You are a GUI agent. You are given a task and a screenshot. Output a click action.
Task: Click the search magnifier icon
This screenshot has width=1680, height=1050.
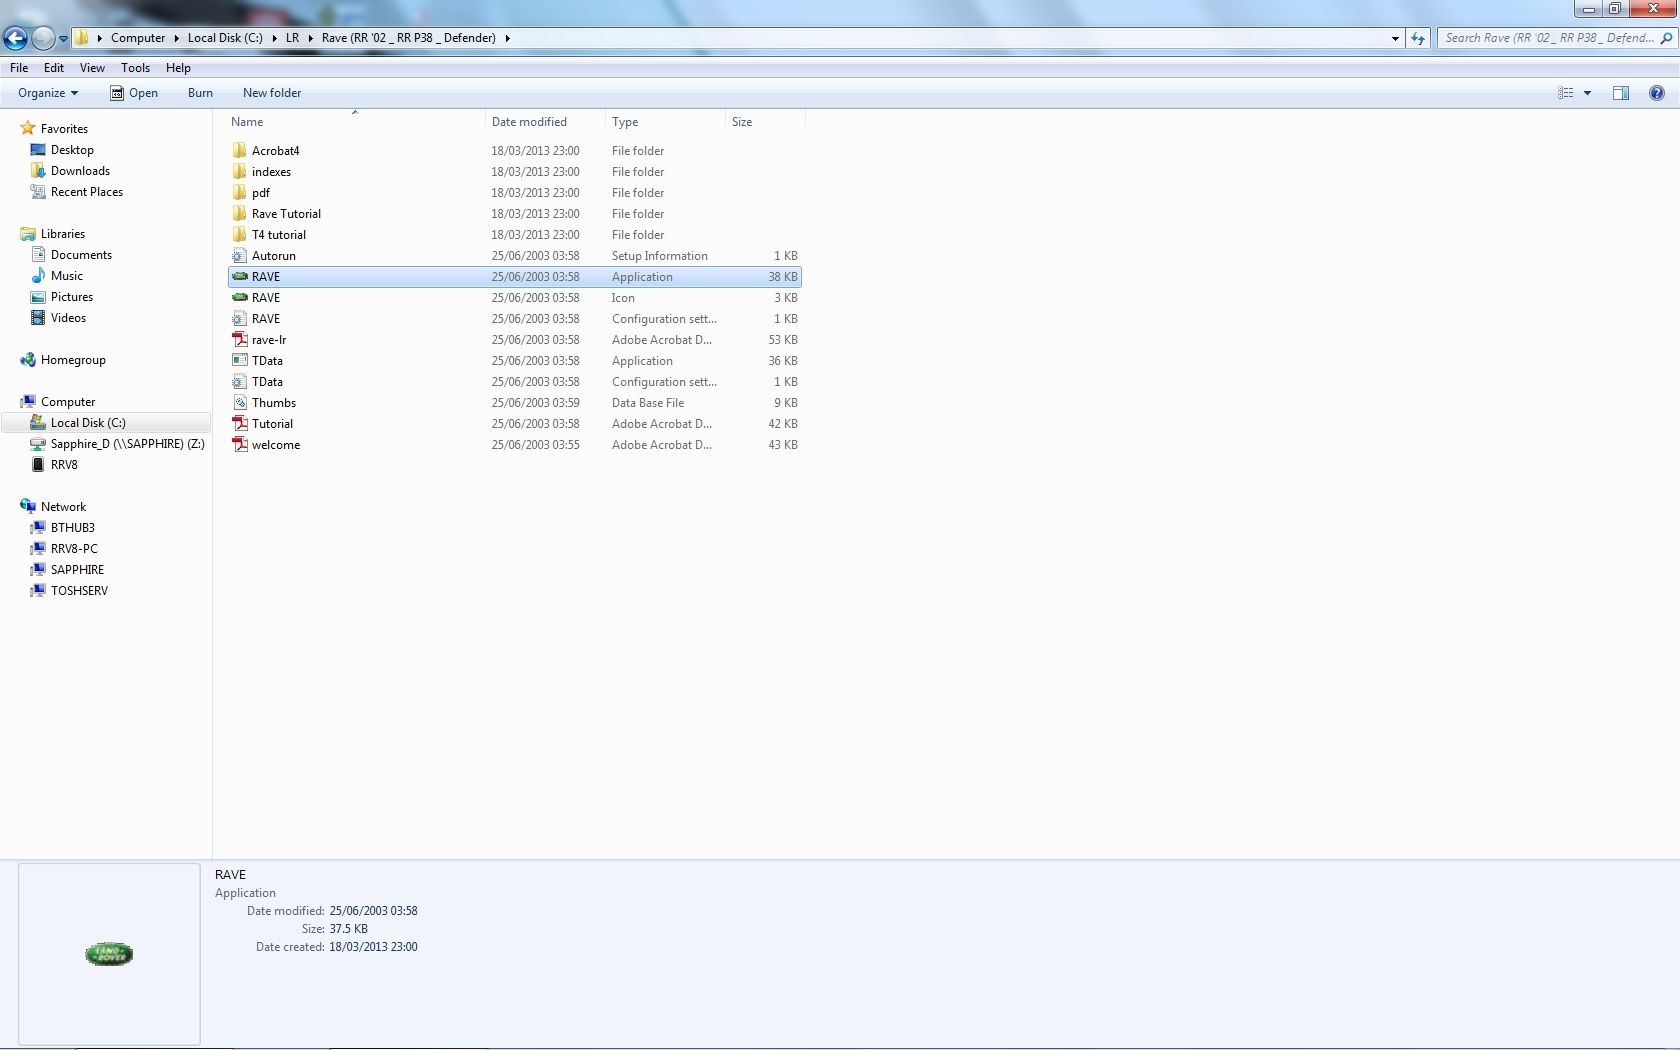pyautogui.click(x=1666, y=38)
